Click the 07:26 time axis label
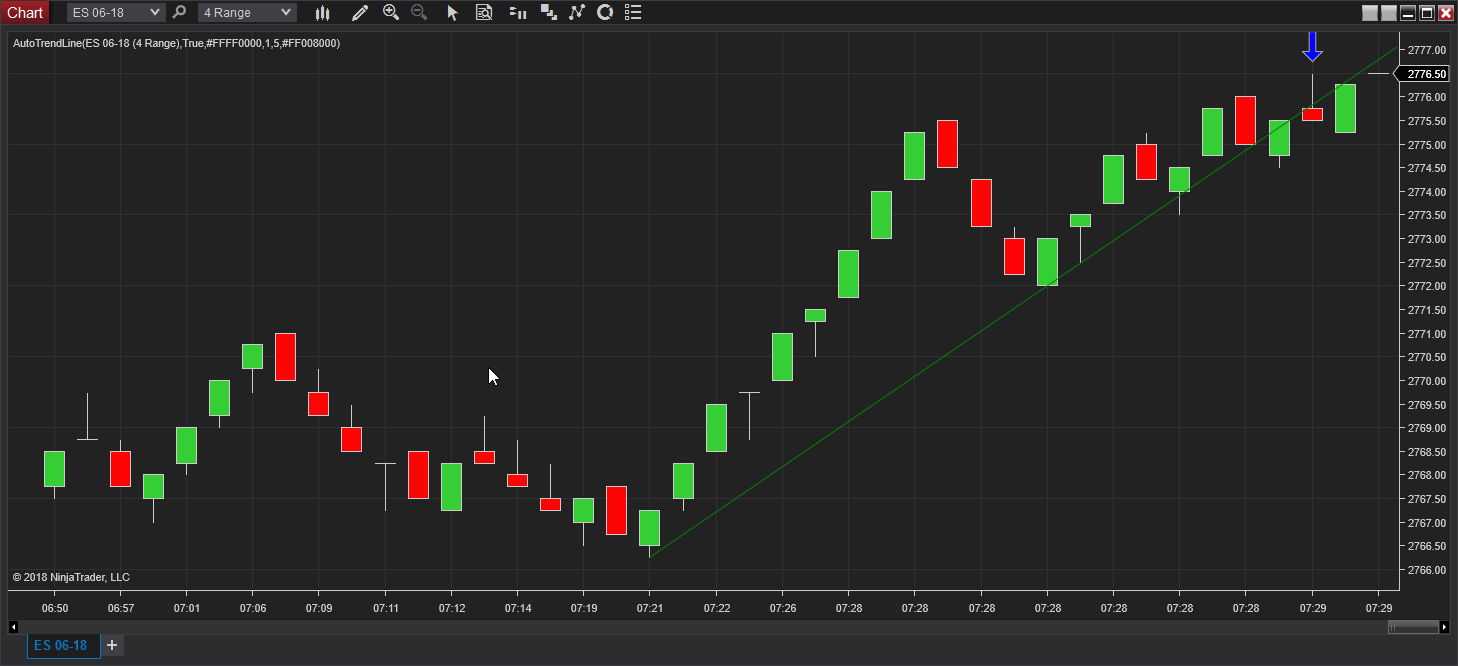This screenshot has height=666, width=1458. (783, 608)
